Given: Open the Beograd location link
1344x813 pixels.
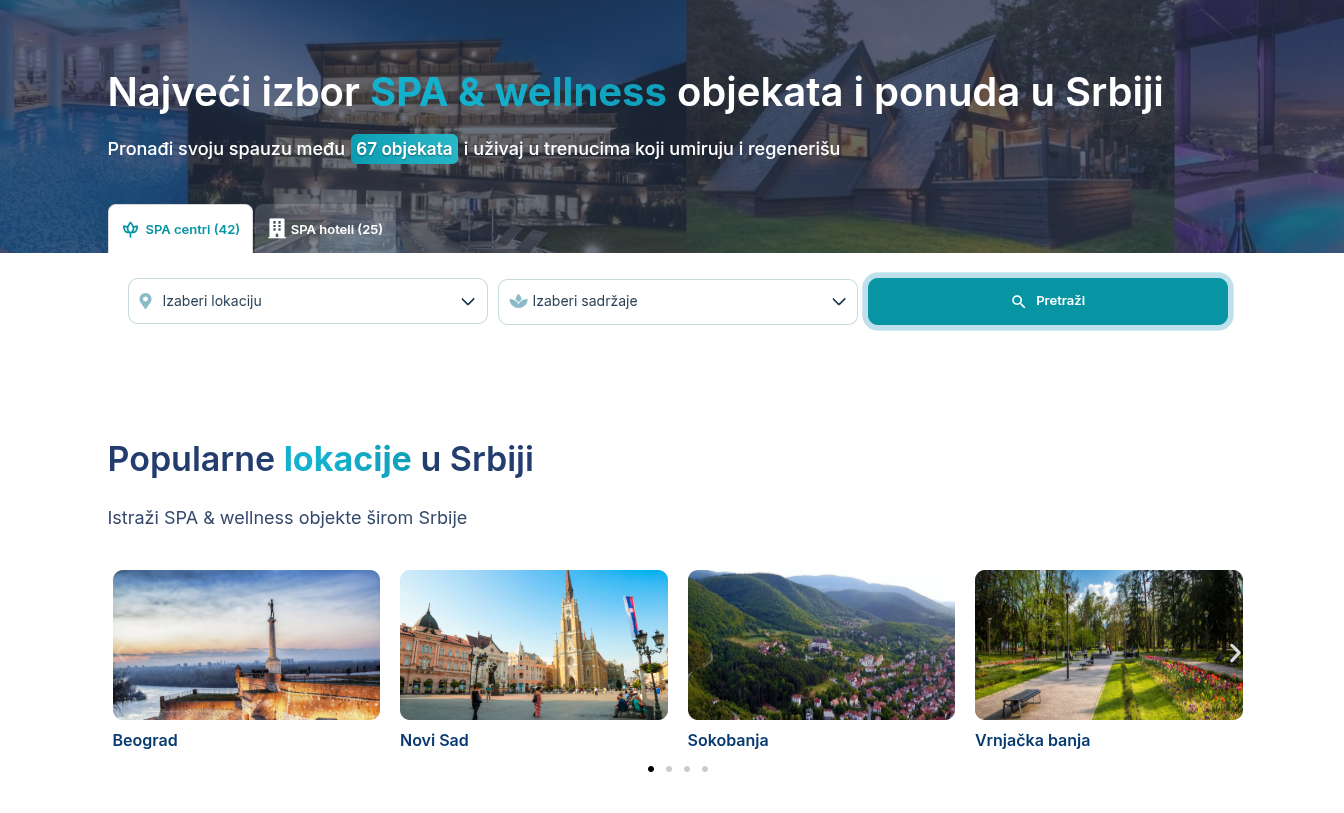Looking at the screenshot, I should (x=145, y=740).
